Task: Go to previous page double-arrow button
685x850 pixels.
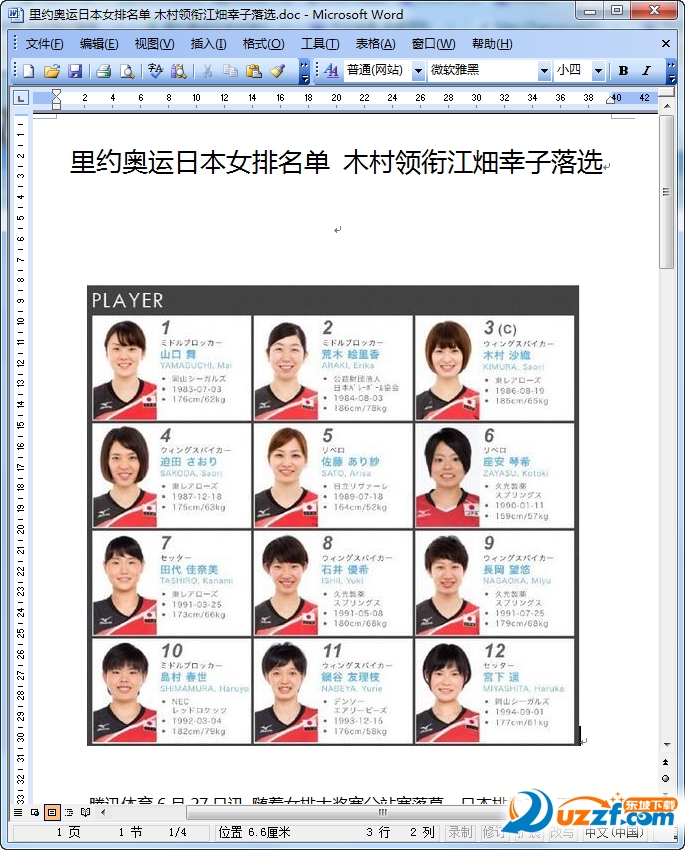Action: tap(667, 762)
